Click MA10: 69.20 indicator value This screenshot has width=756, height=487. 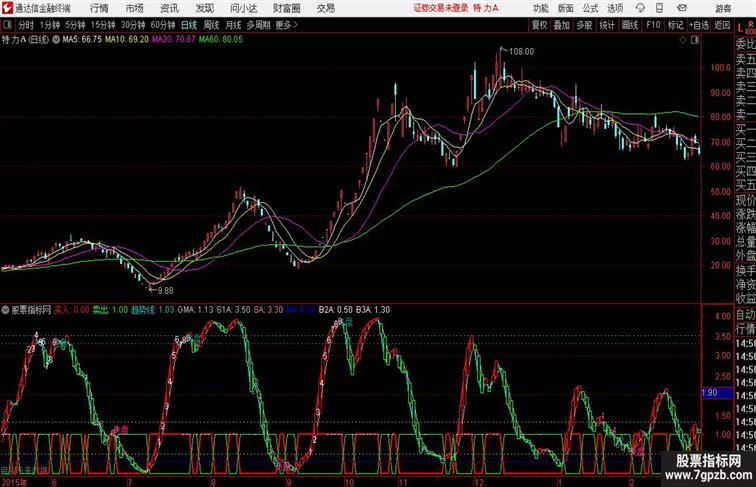pyautogui.click(x=127, y=40)
